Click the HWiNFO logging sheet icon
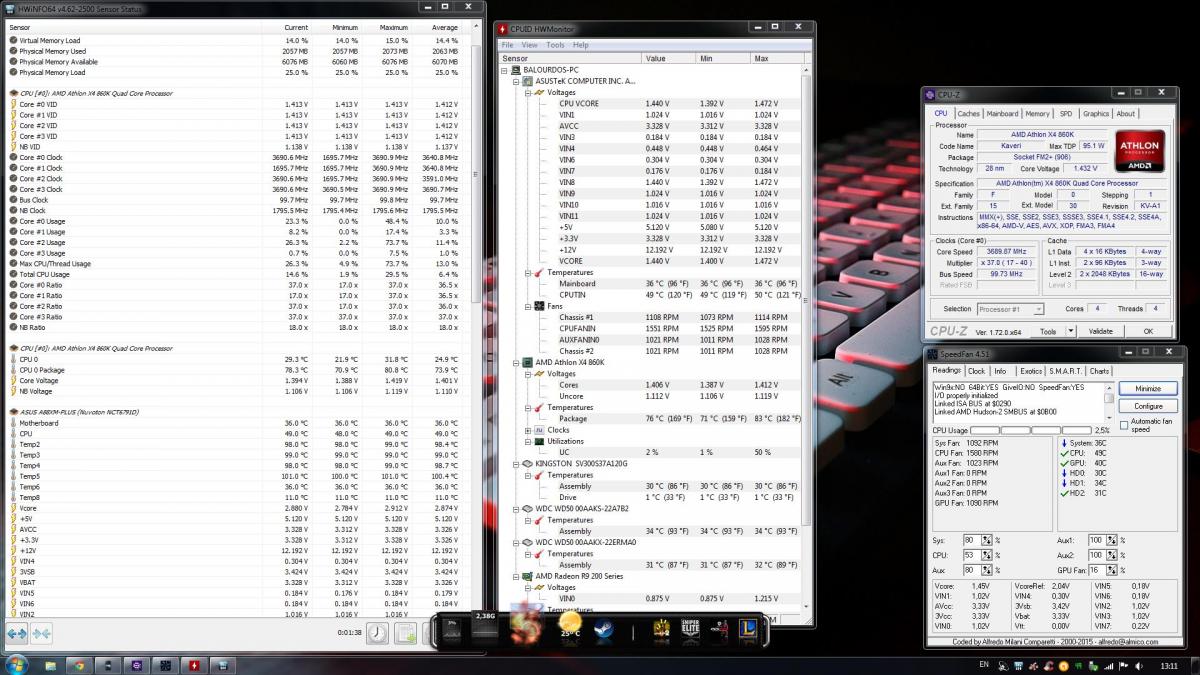 [405, 632]
